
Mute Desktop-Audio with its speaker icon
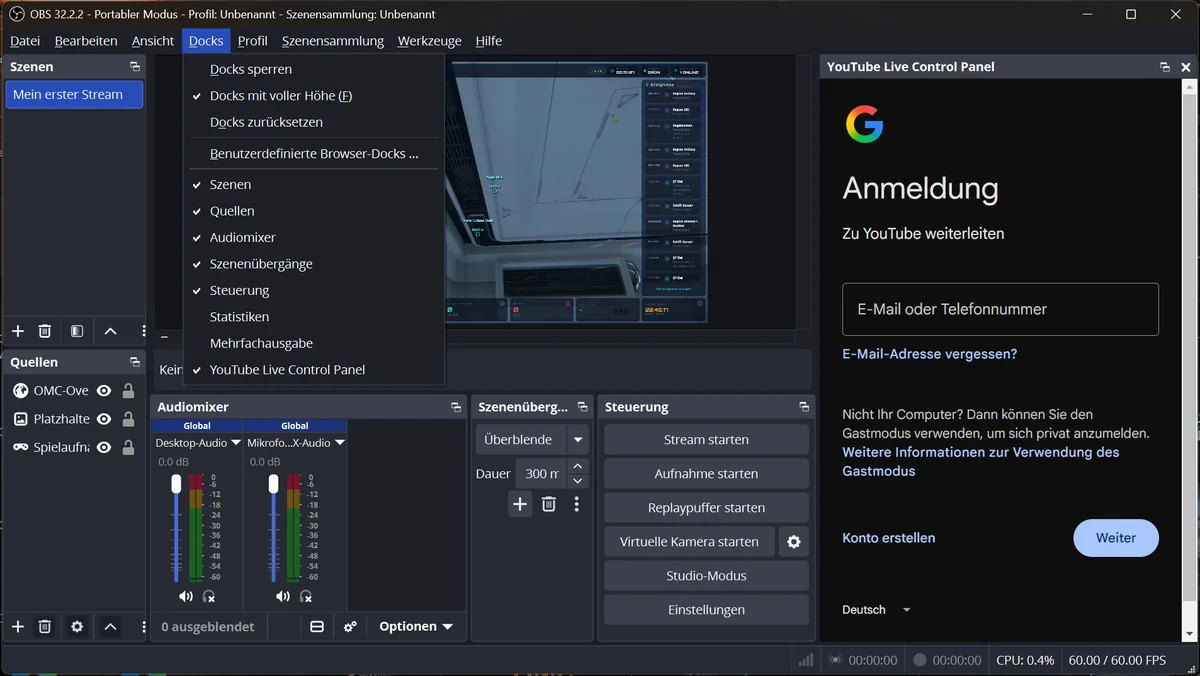click(x=186, y=596)
